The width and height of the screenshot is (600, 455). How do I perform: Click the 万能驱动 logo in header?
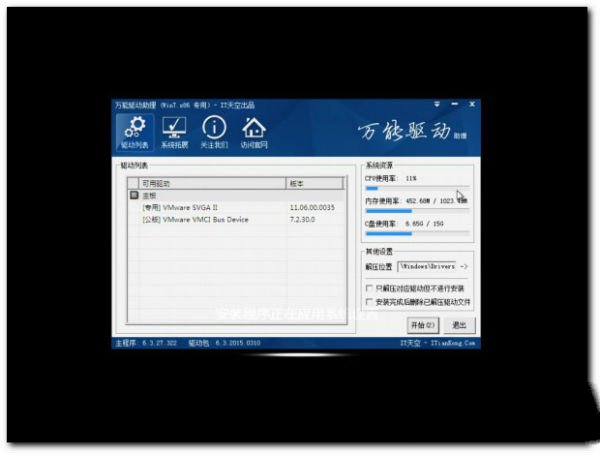405,133
